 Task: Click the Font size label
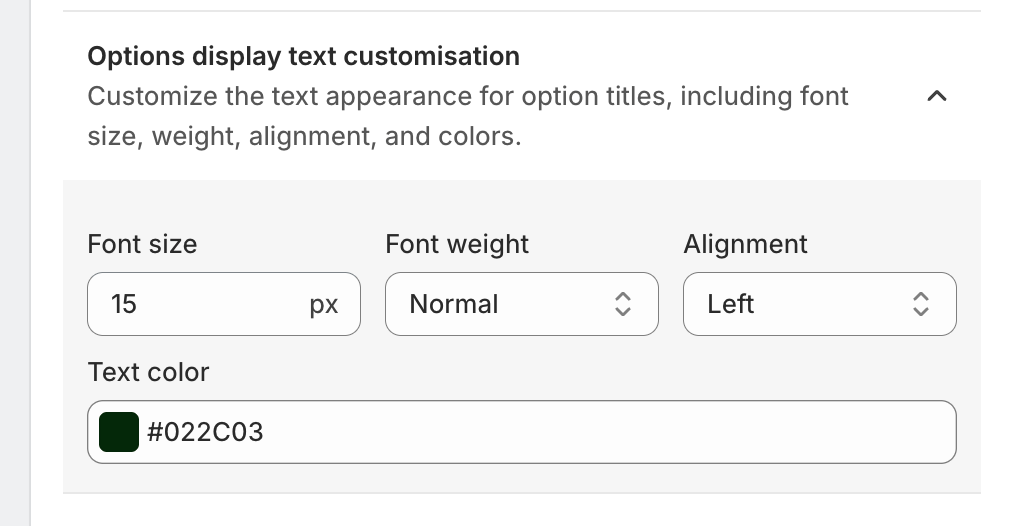tap(142, 244)
